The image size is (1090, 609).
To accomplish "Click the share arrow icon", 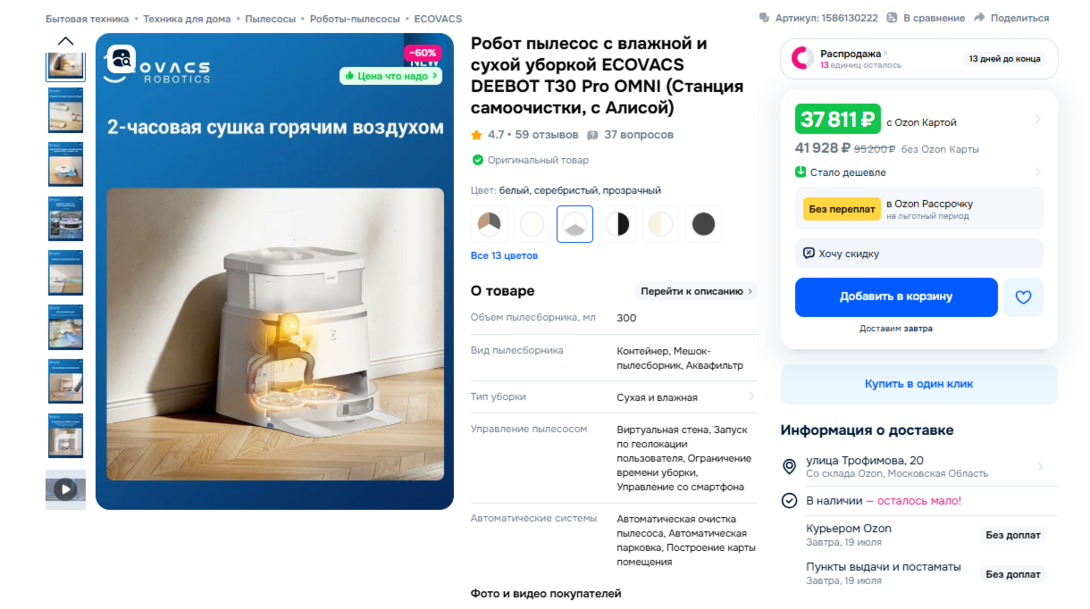I will (x=979, y=17).
